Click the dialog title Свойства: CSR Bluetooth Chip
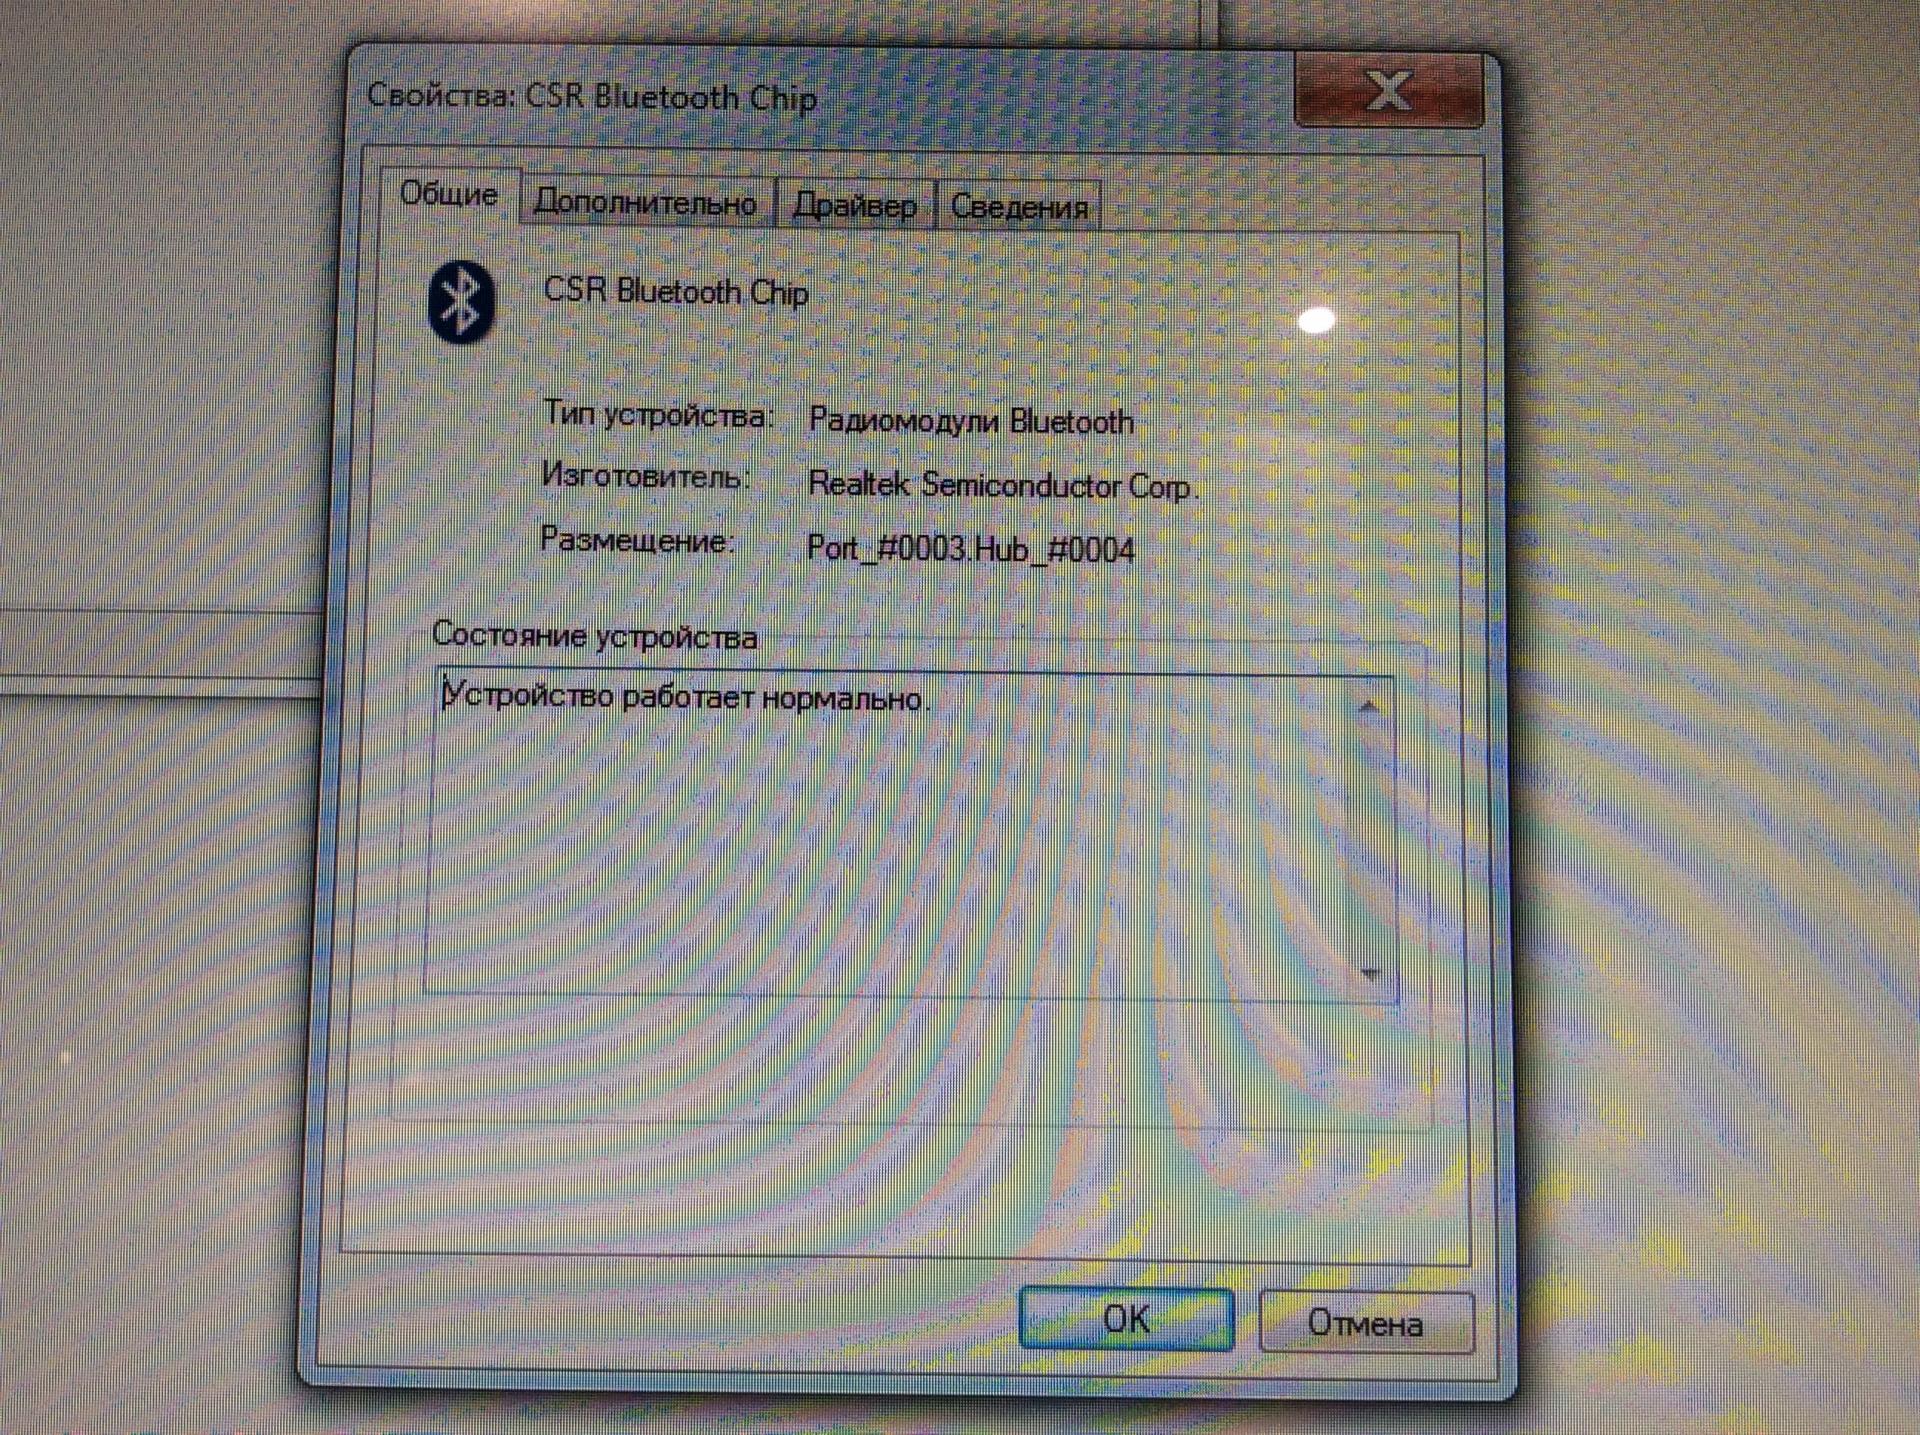 pos(592,97)
